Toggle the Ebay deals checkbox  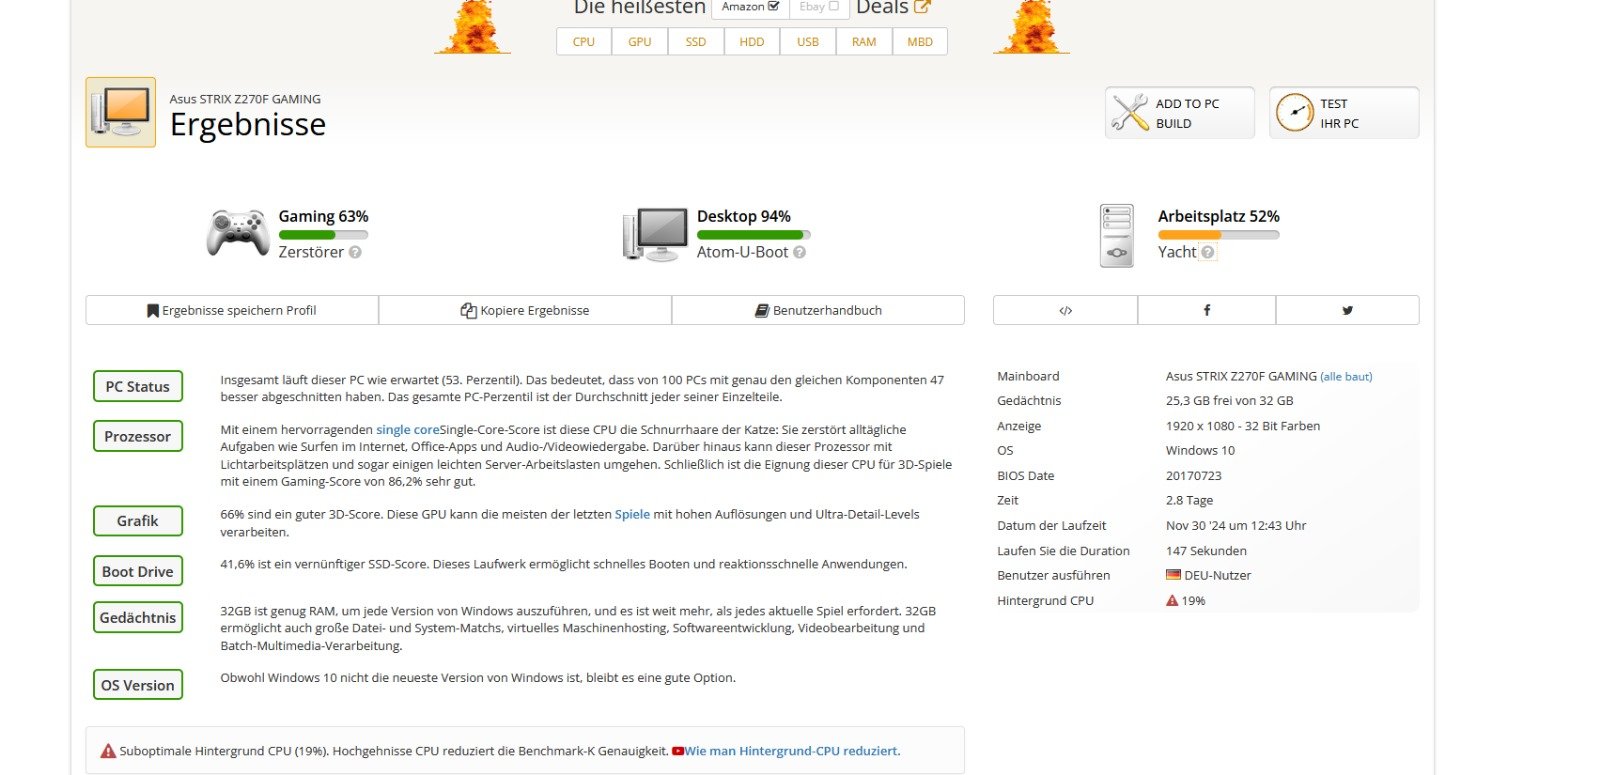pyautogui.click(x=834, y=6)
